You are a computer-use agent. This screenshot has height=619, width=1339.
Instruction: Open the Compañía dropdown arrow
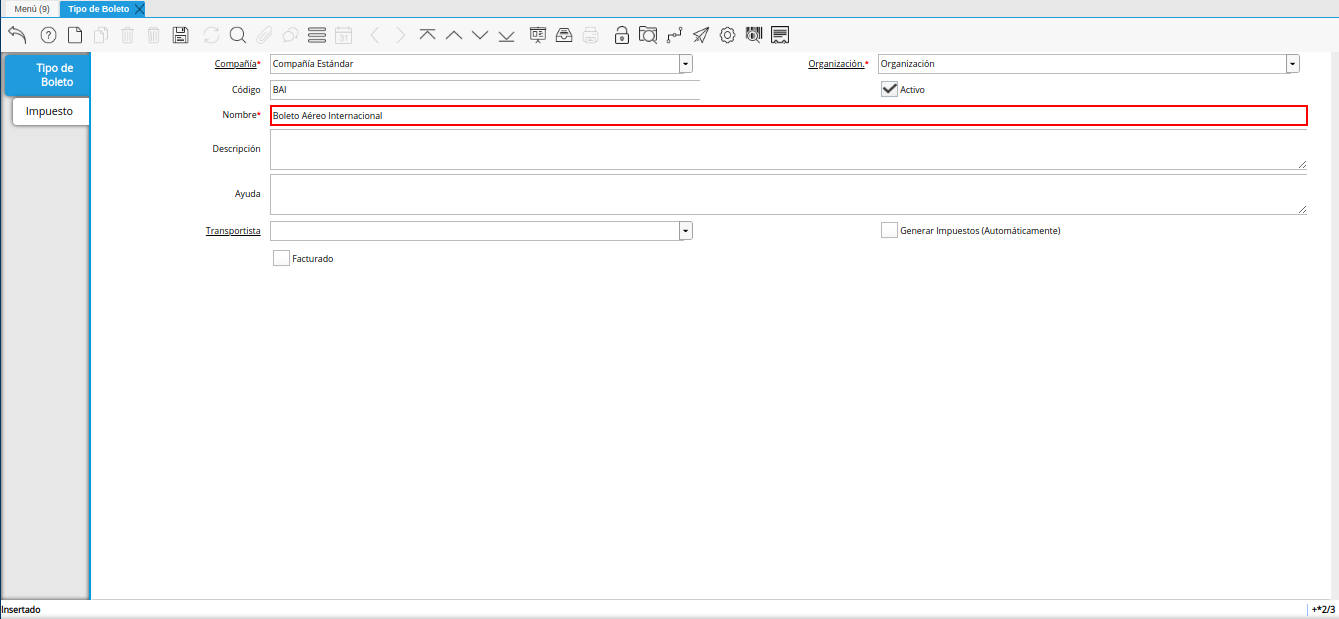[685, 64]
